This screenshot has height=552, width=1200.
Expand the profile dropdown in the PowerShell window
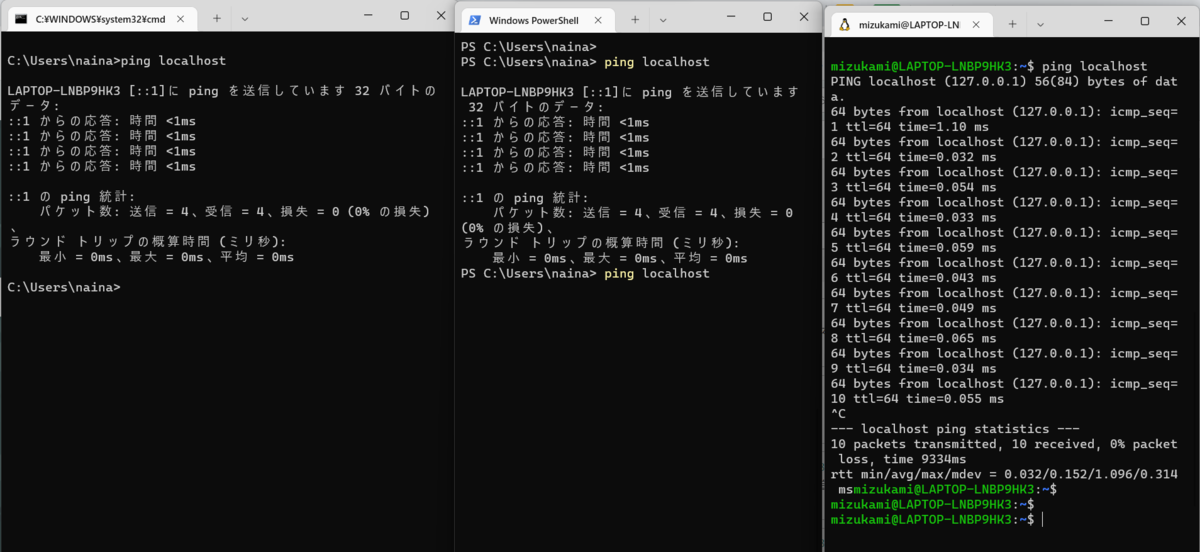661,20
